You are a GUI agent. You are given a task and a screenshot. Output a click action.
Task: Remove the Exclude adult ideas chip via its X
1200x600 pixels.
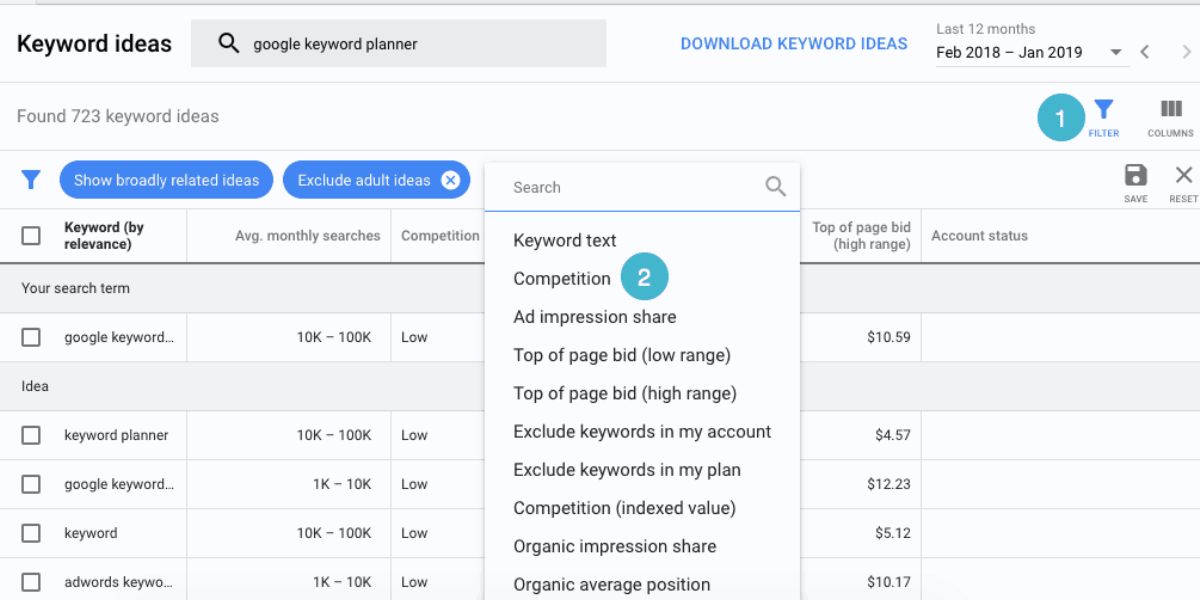tap(451, 180)
